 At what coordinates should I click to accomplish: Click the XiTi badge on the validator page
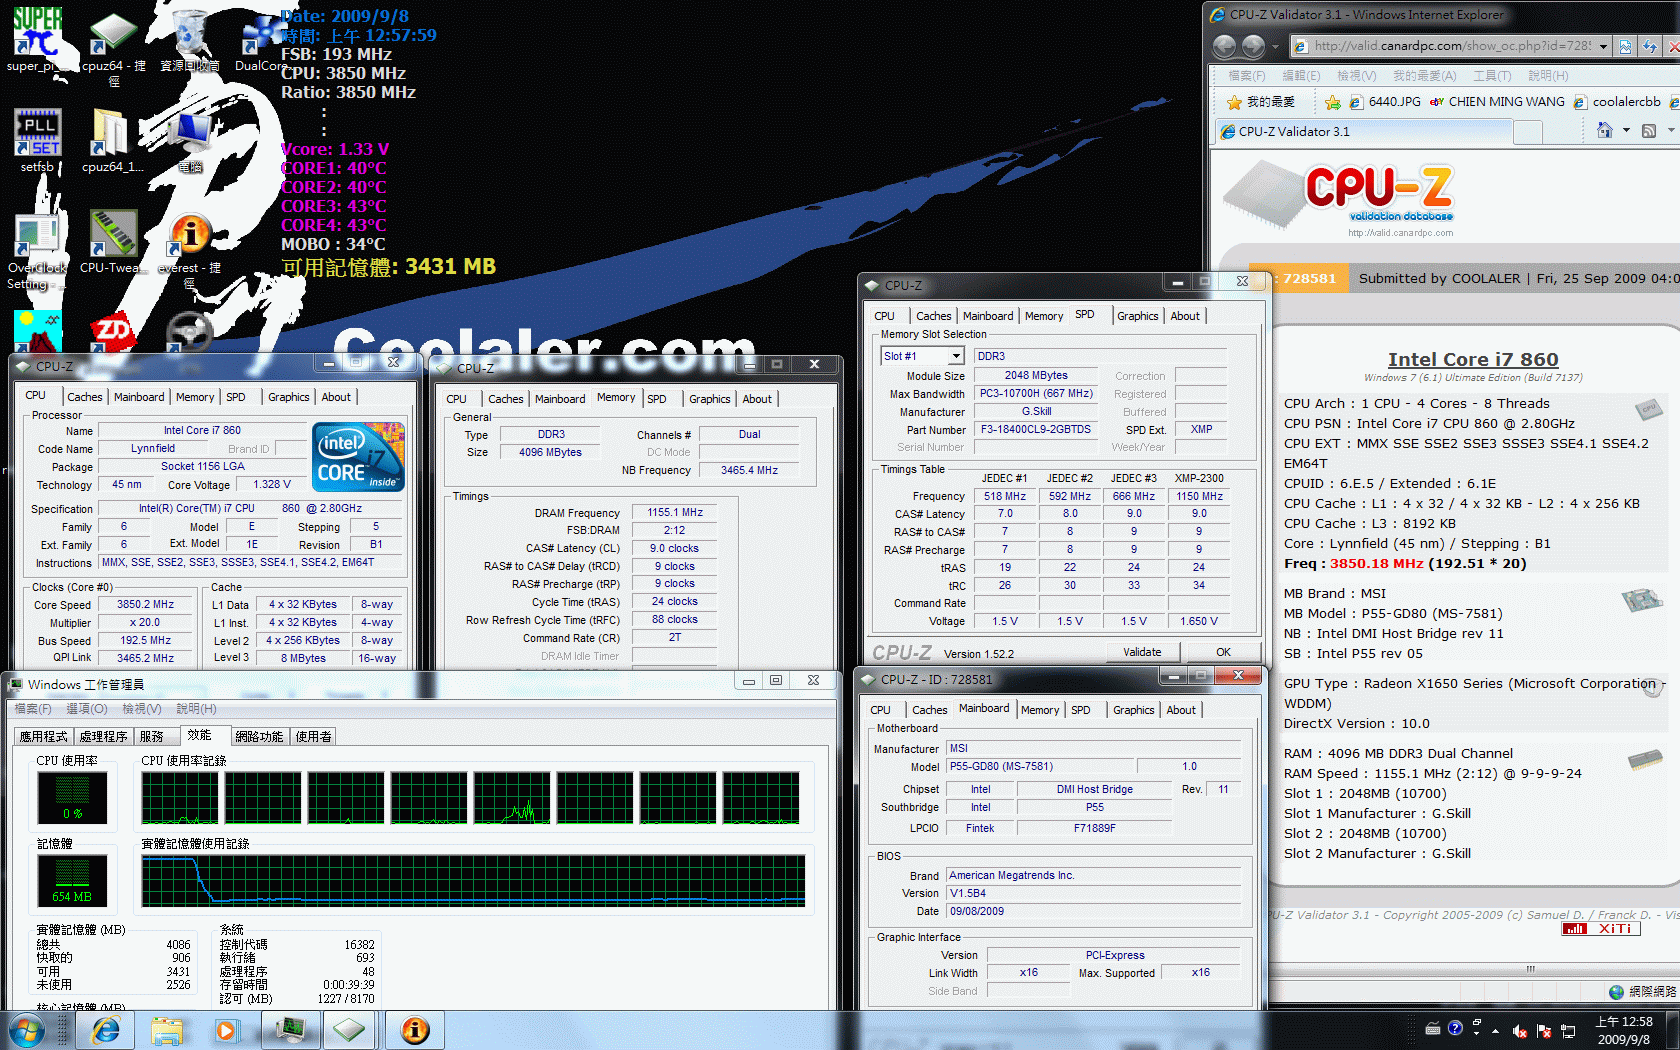[x=1601, y=929]
